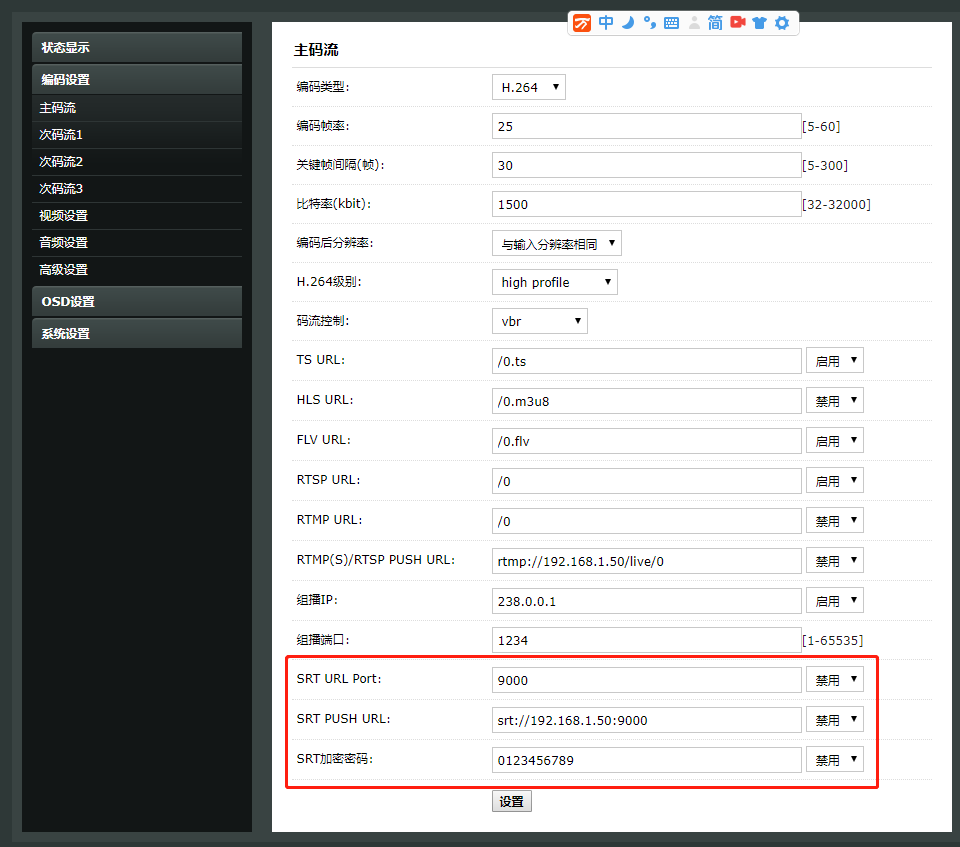The image size is (960, 847).
Task: Click the [5-300] range hint text
Action: pos(825,165)
